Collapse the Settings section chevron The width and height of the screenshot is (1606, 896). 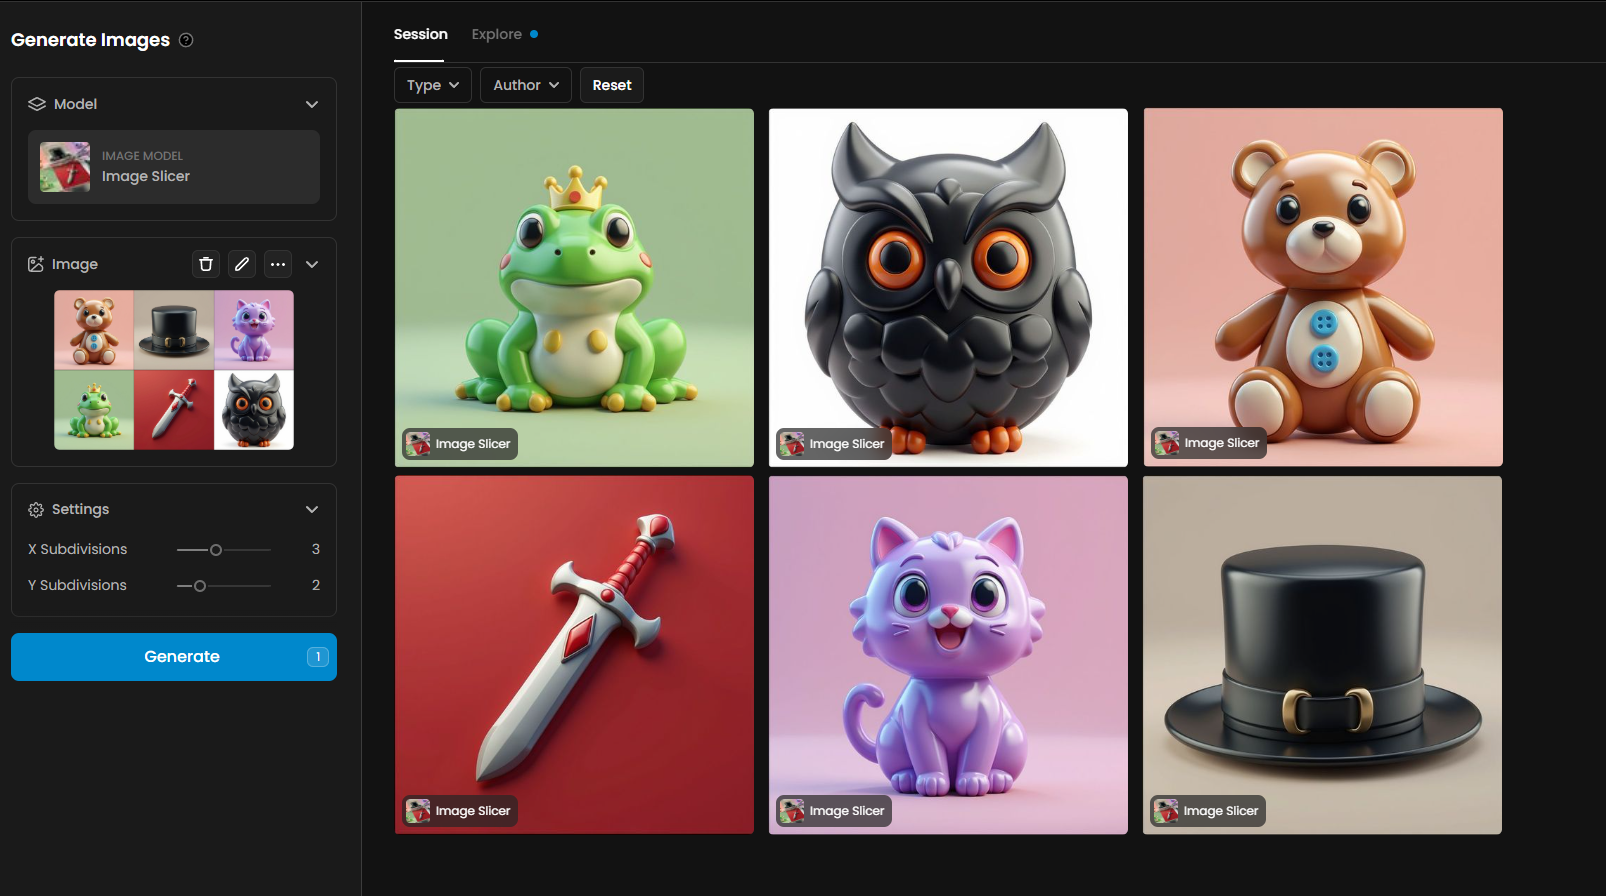pyautogui.click(x=312, y=509)
